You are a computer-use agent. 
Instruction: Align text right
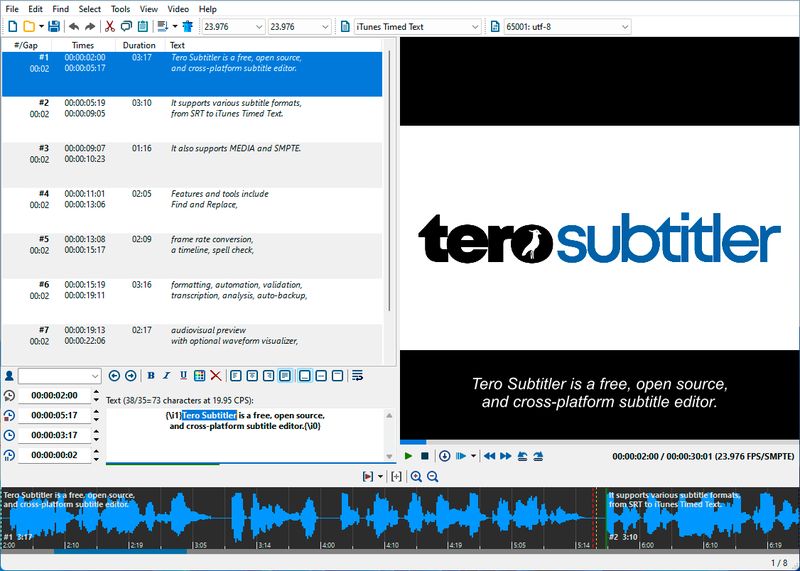point(268,376)
